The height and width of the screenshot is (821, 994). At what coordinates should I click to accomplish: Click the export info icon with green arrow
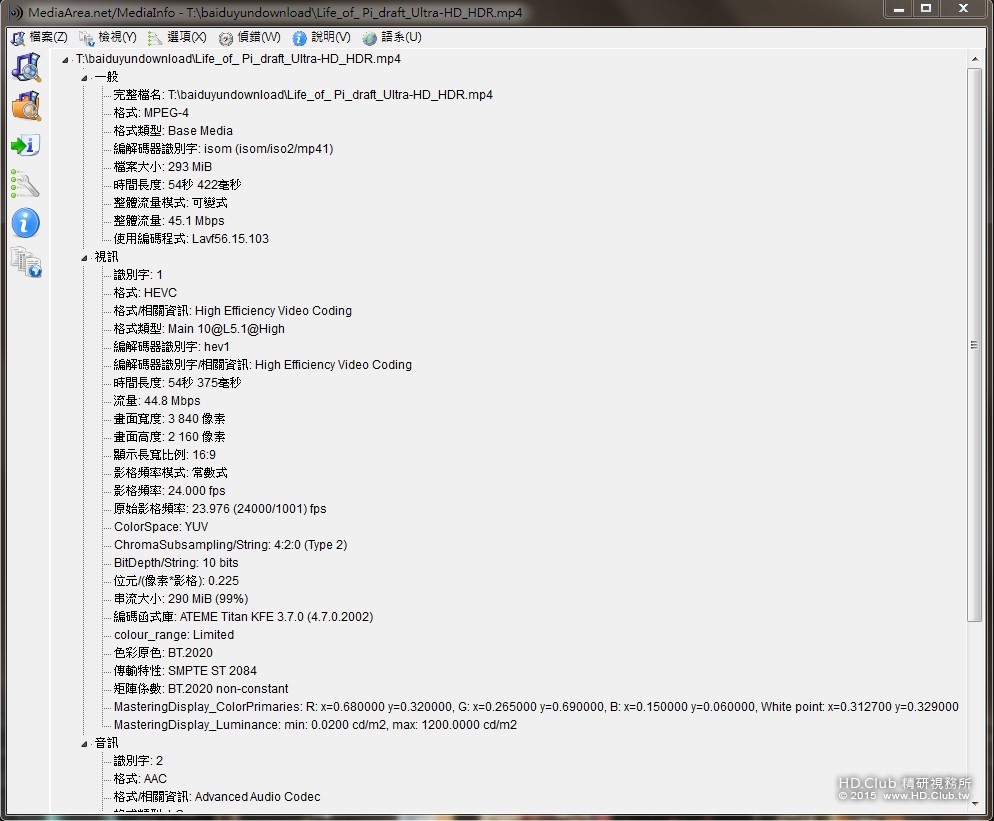click(26, 145)
